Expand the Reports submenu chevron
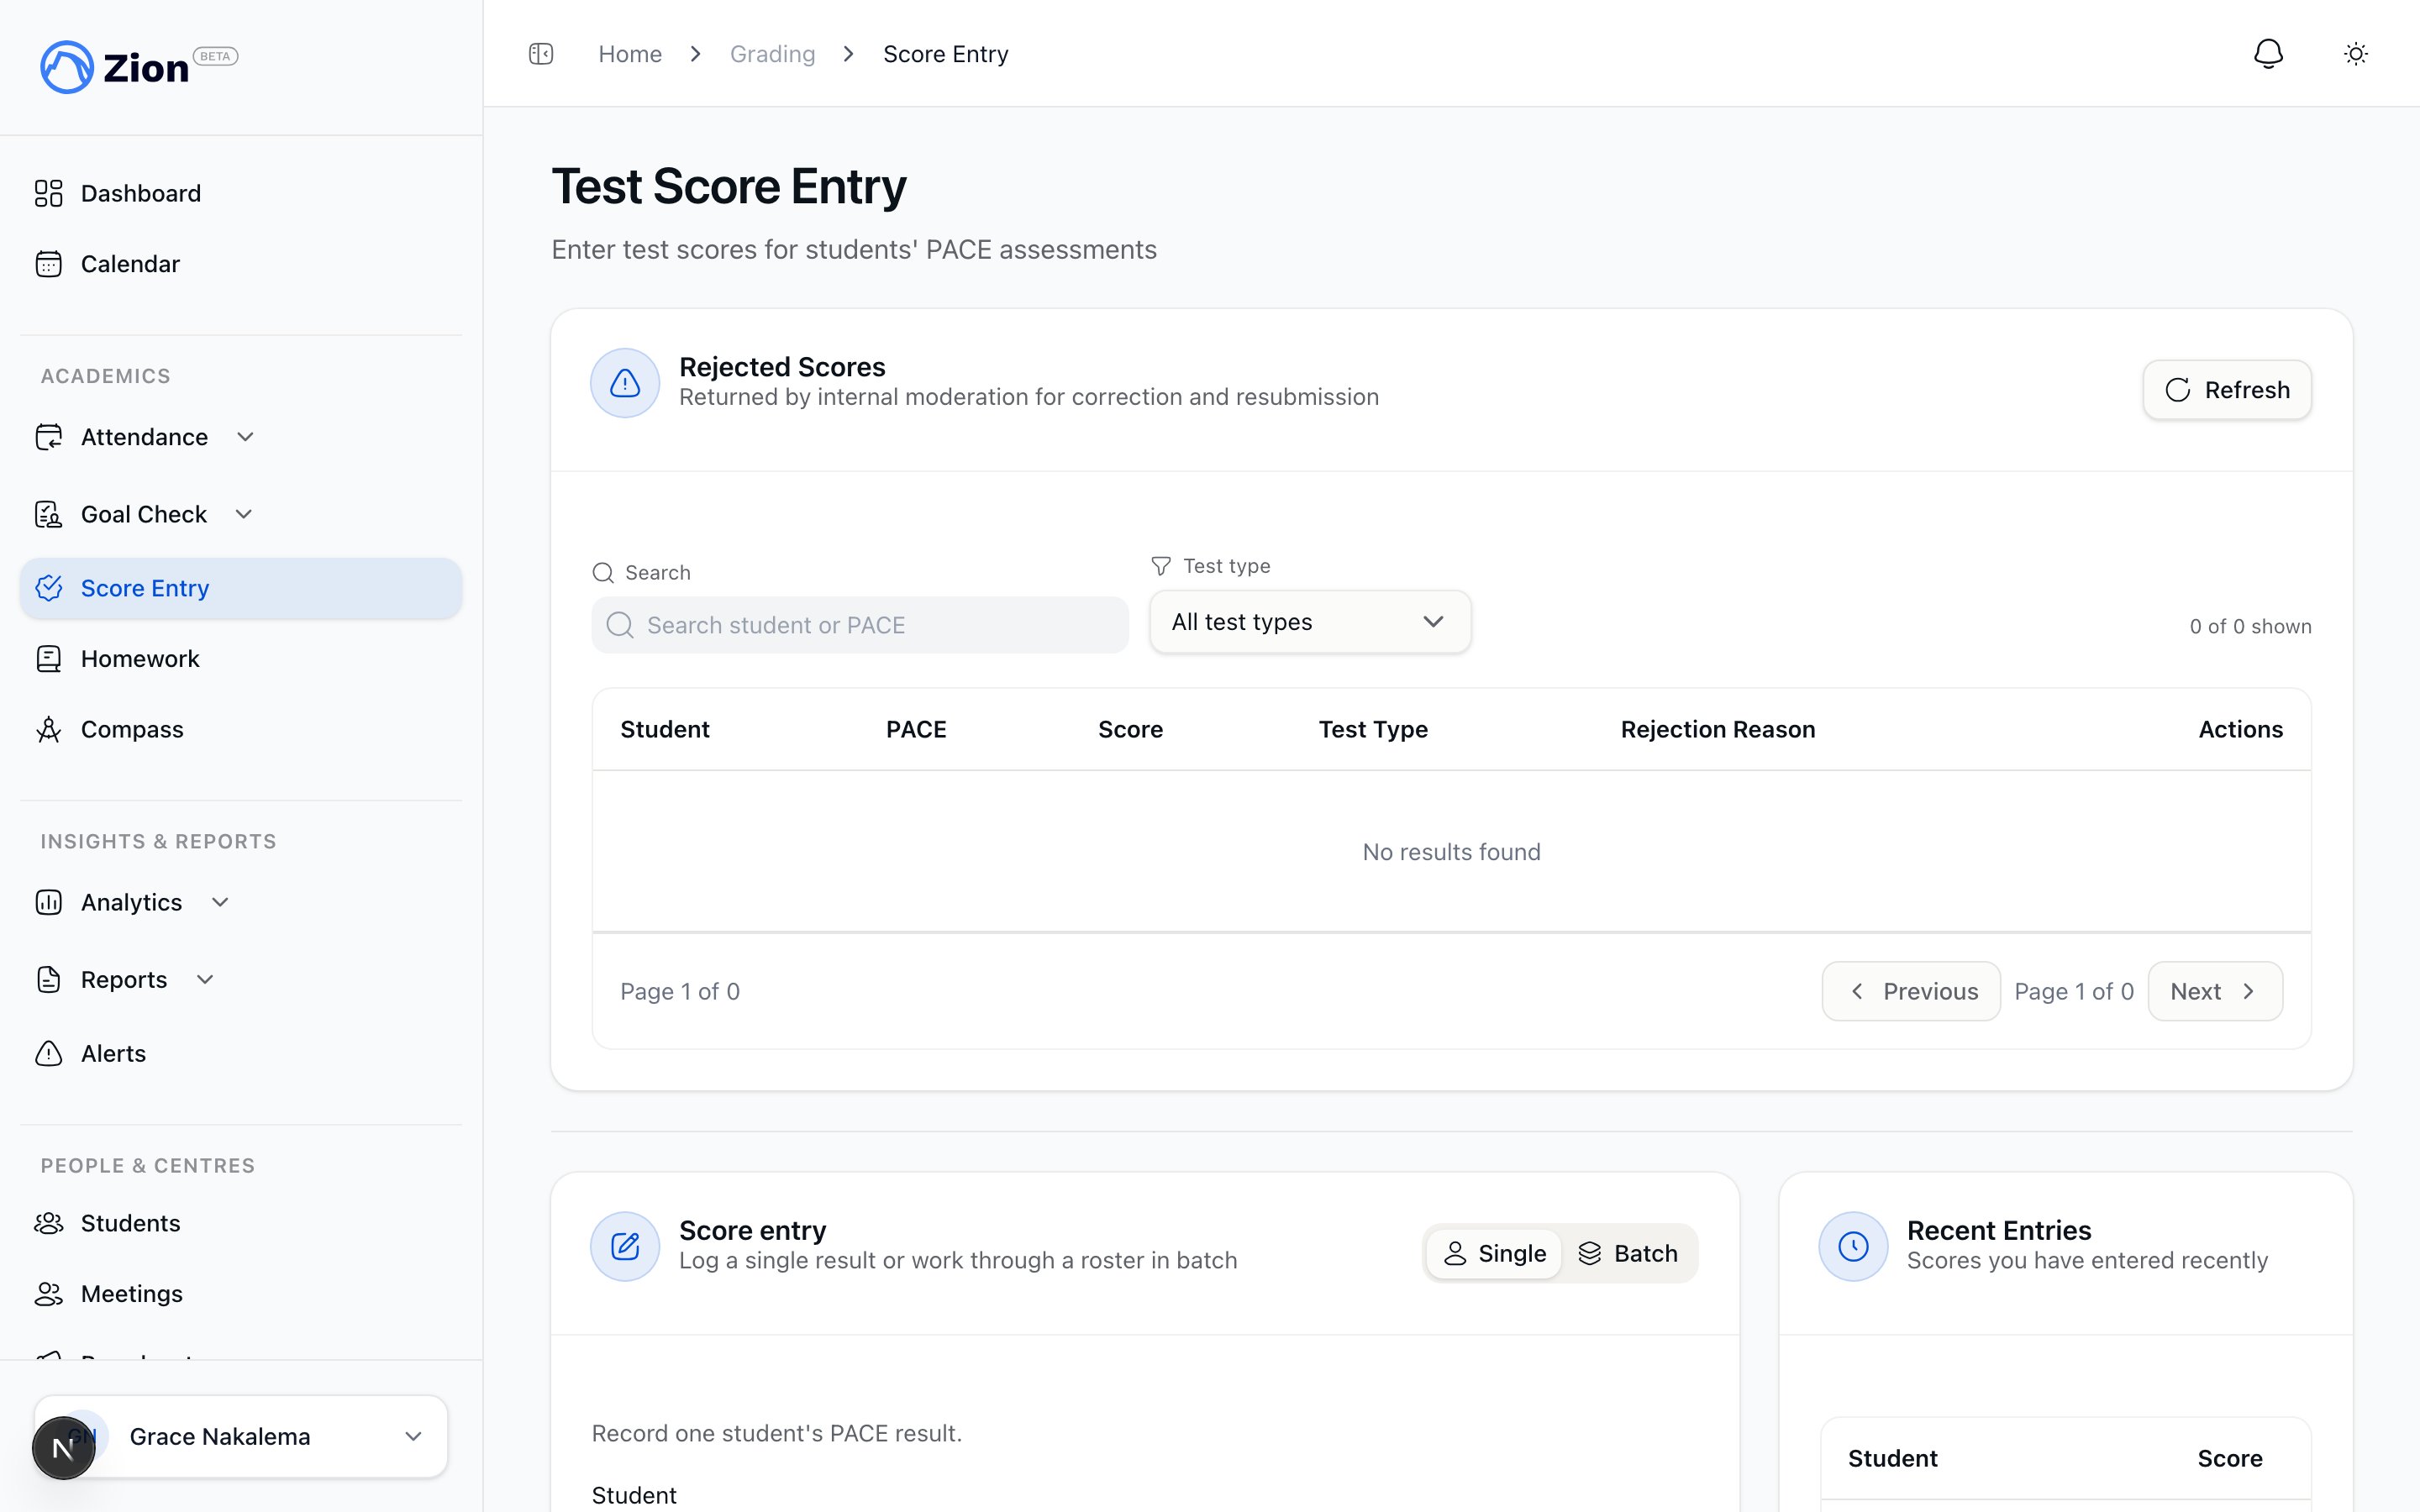The height and width of the screenshot is (1512, 2420). click(x=205, y=980)
